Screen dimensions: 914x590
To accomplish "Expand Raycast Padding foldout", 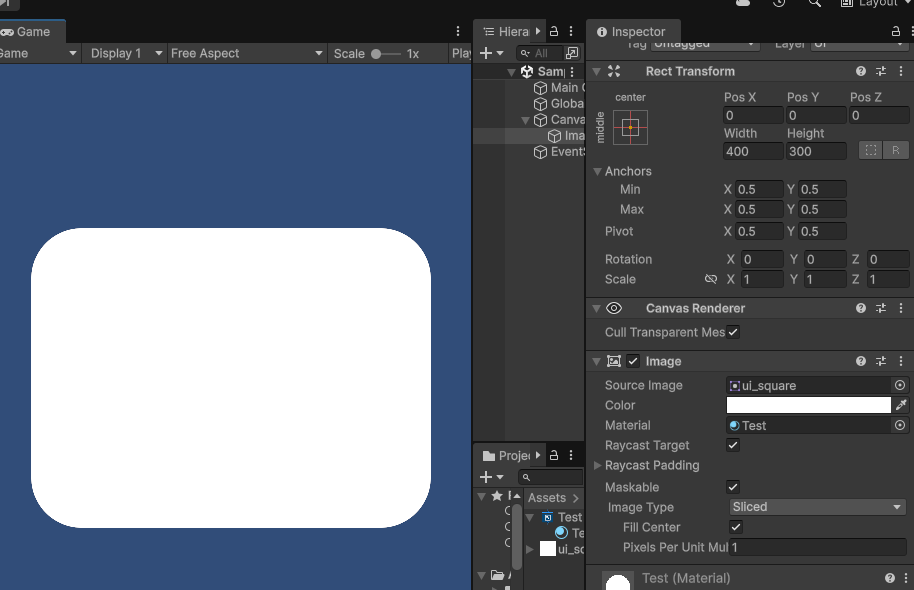I will (x=597, y=465).
